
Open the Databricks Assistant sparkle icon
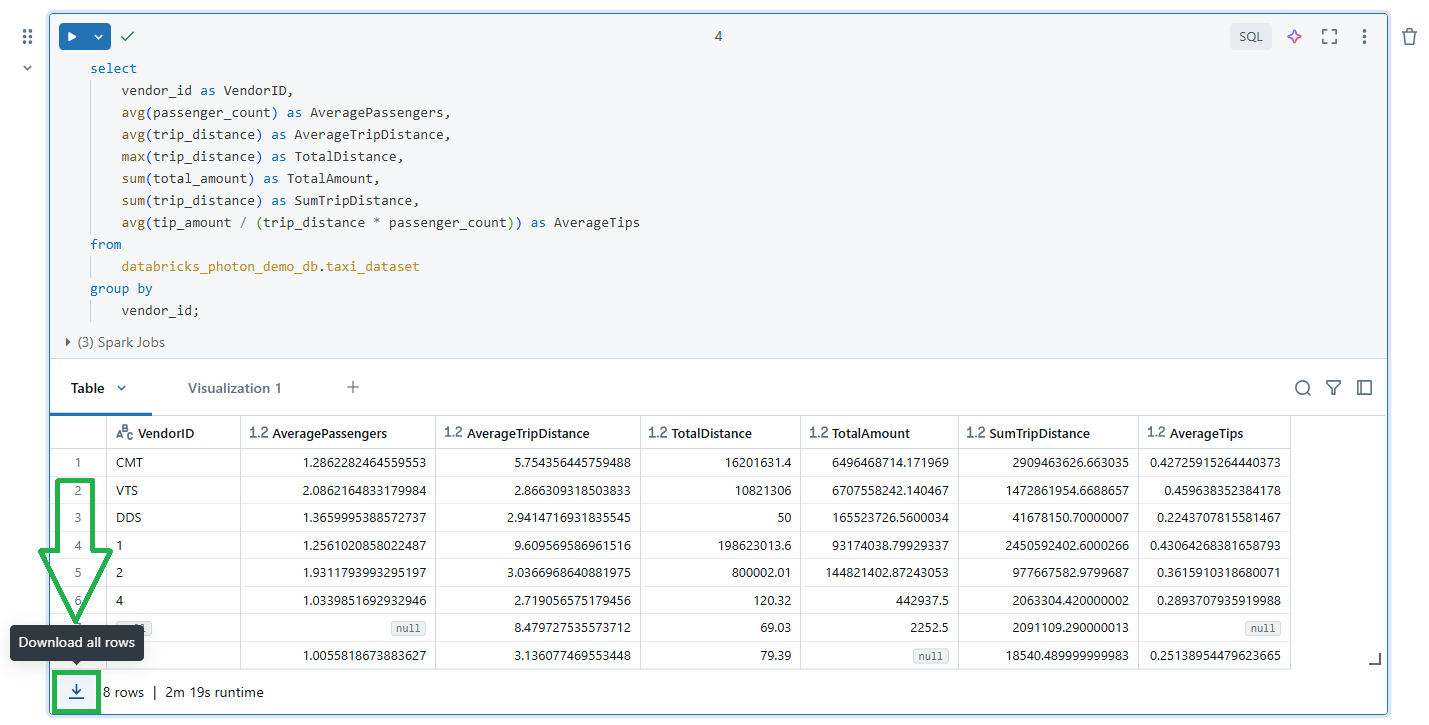tap(1294, 36)
